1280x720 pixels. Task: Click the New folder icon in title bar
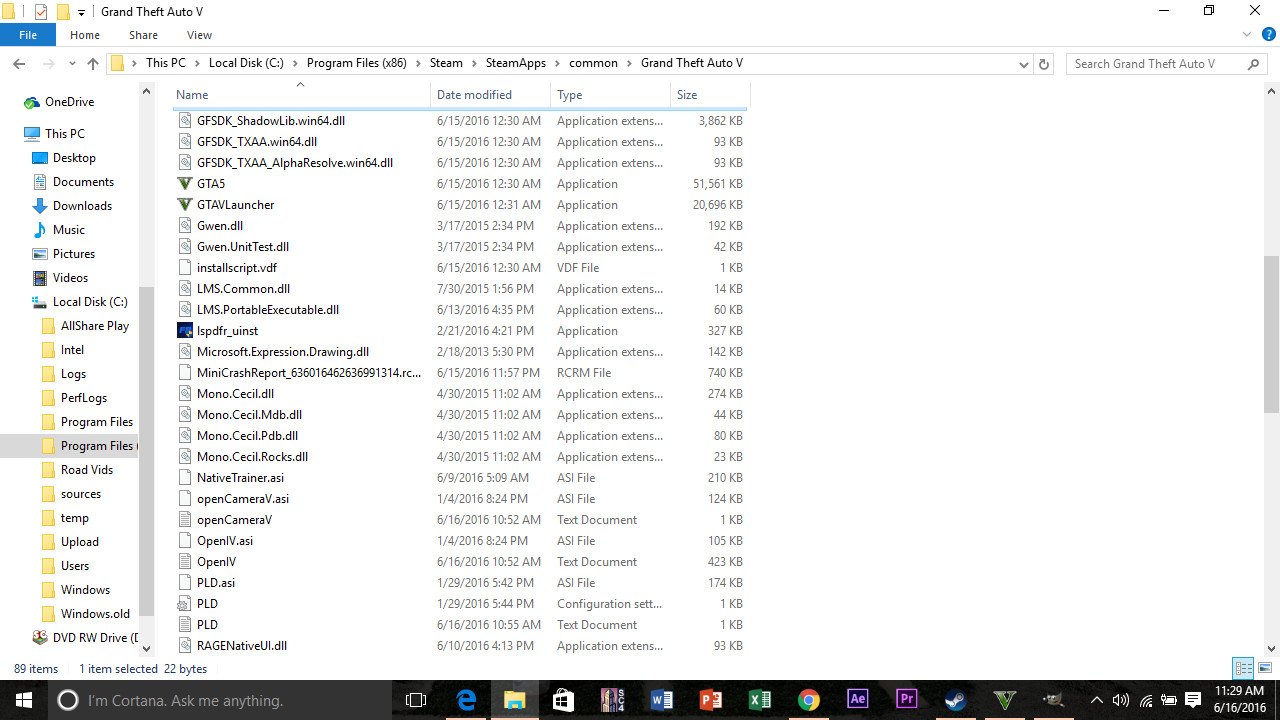click(x=63, y=12)
